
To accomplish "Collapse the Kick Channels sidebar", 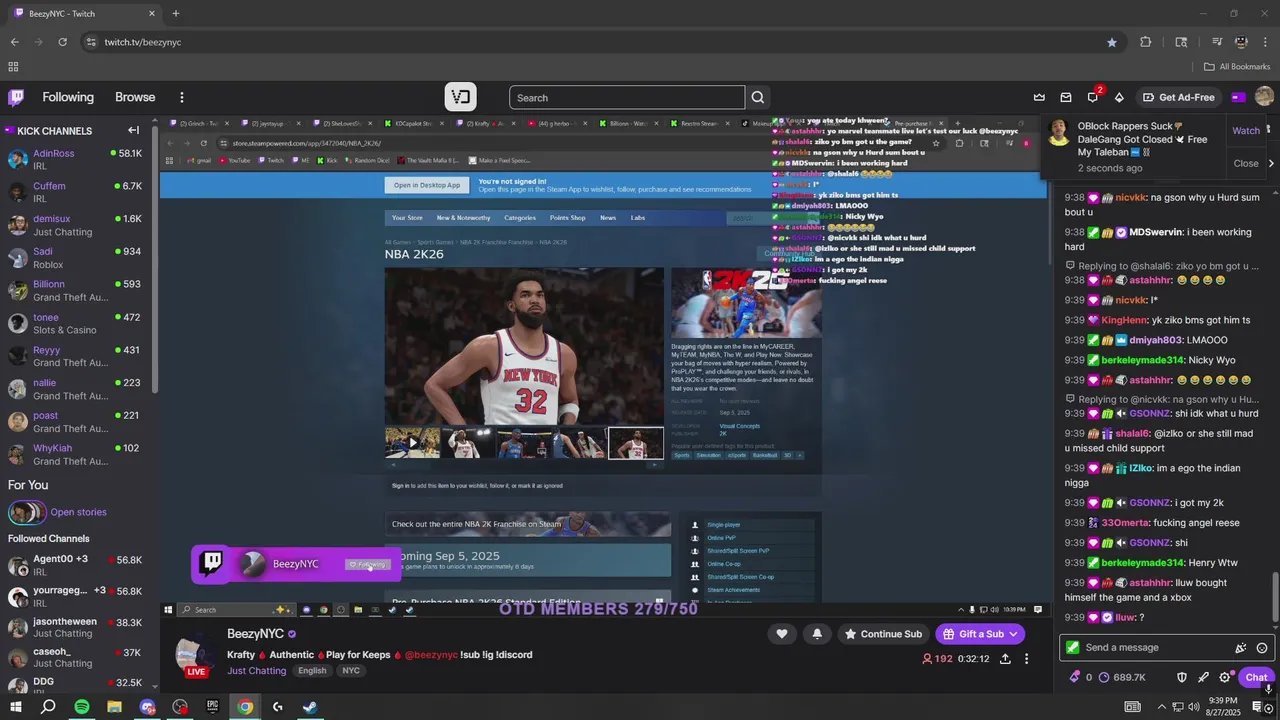I will [x=133, y=130].
